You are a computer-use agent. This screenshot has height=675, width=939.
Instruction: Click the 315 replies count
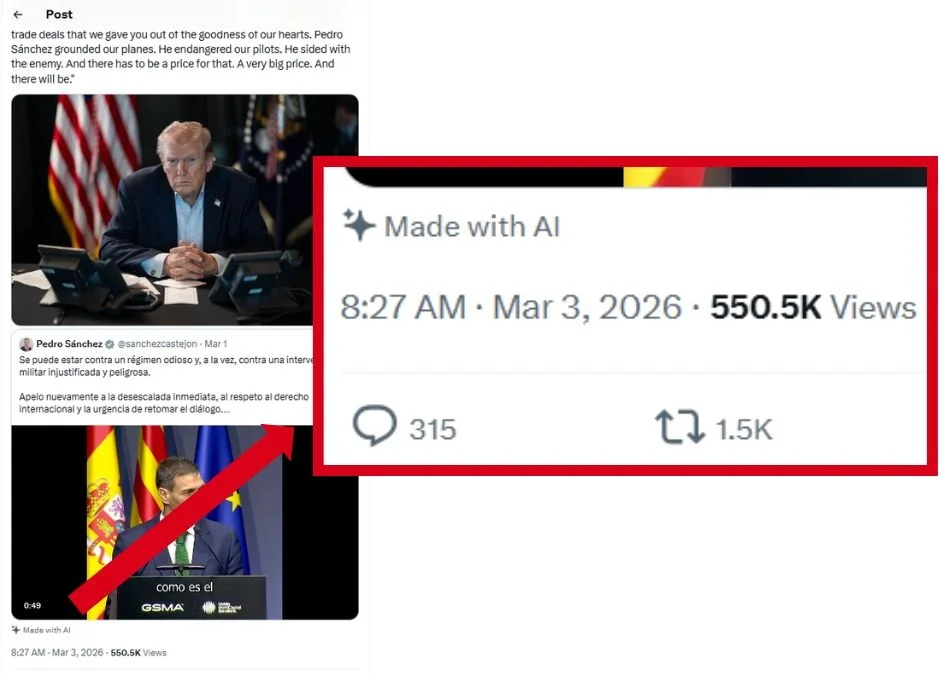pyautogui.click(x=432, y=429)
